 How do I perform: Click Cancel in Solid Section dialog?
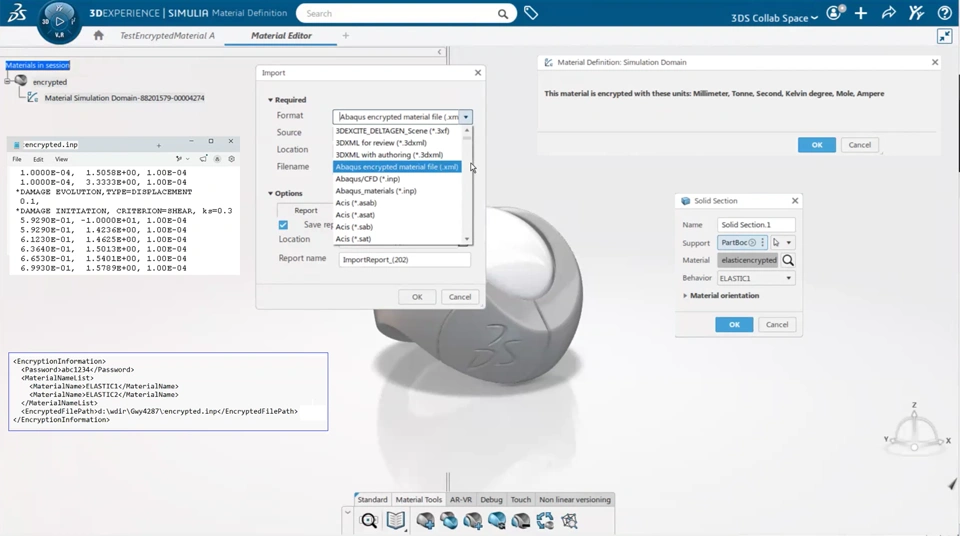coord(777,325)
